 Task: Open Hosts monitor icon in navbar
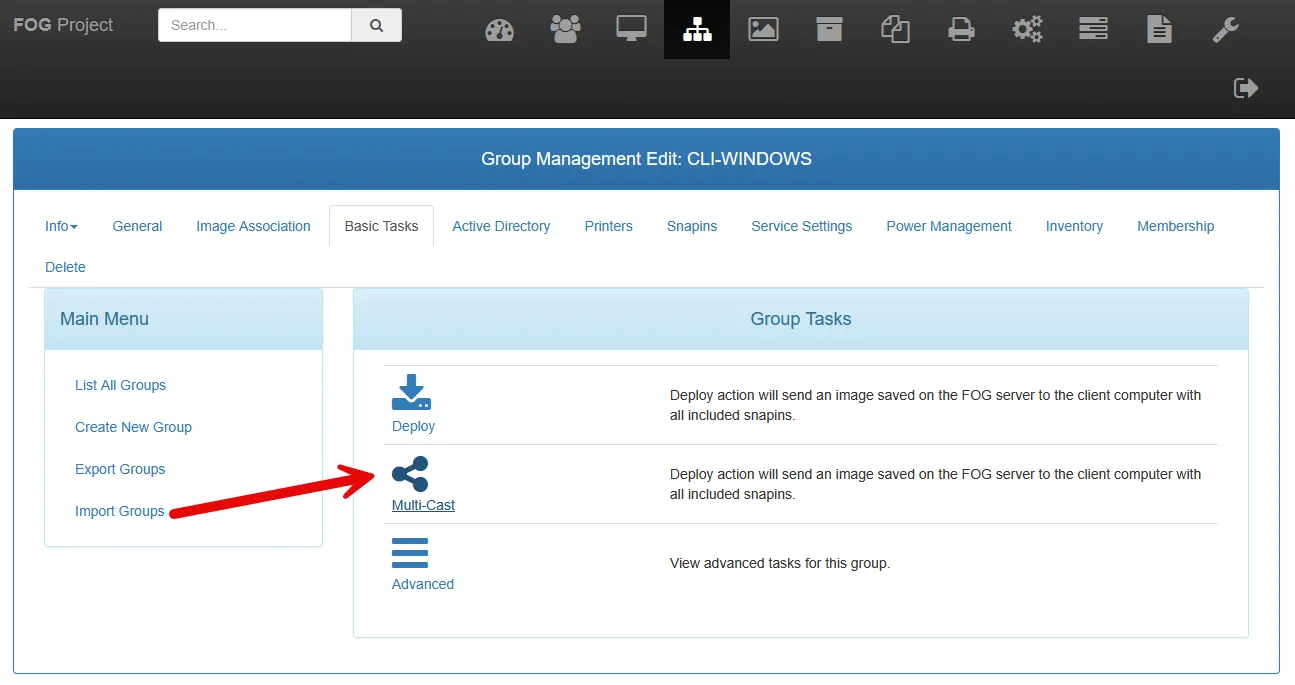[631, 30]
